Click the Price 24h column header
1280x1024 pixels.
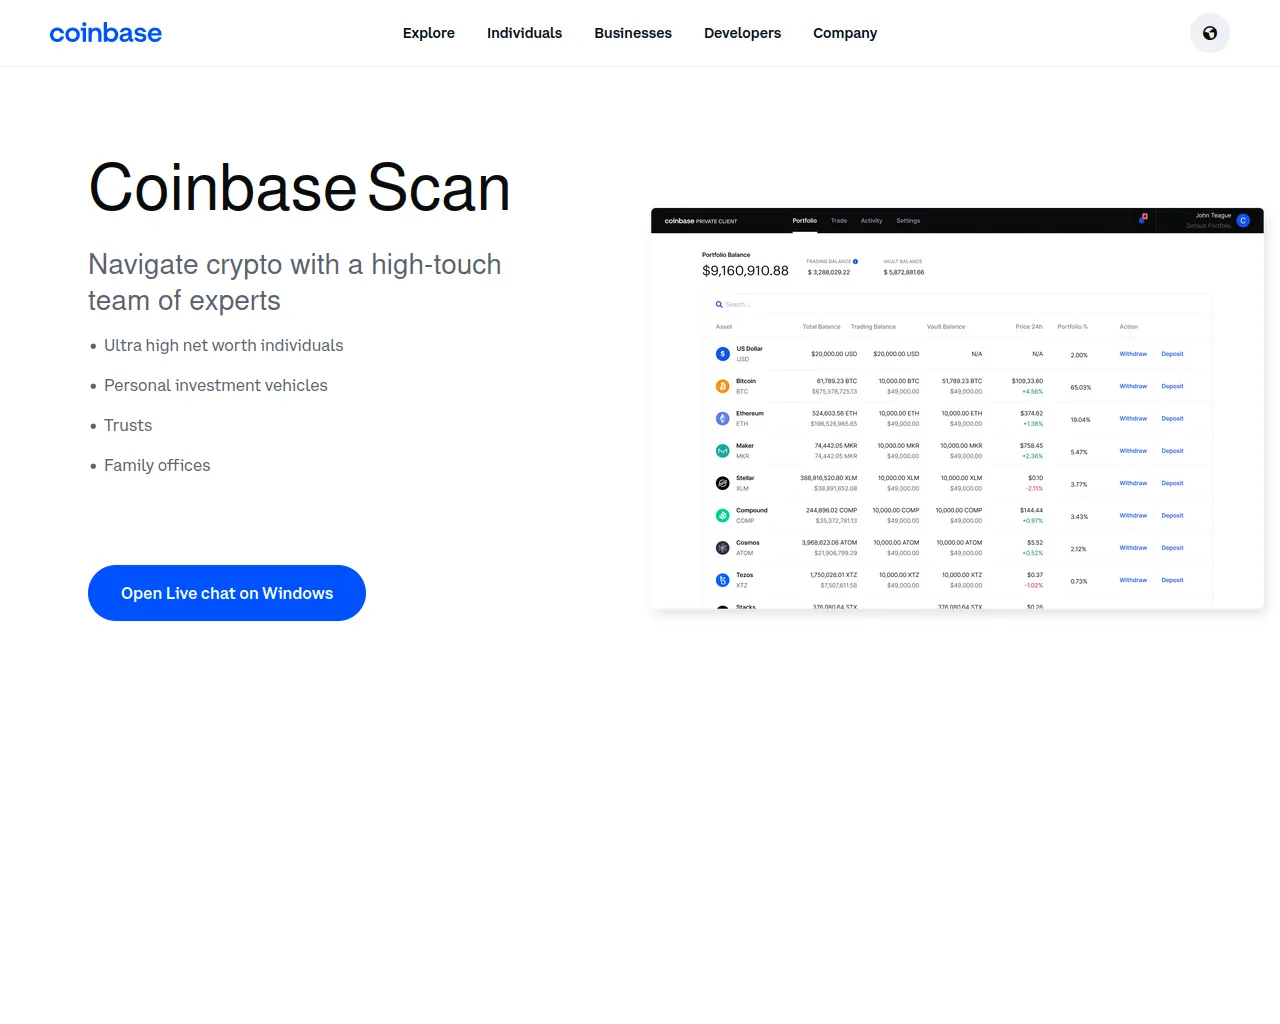(1029, 327)
